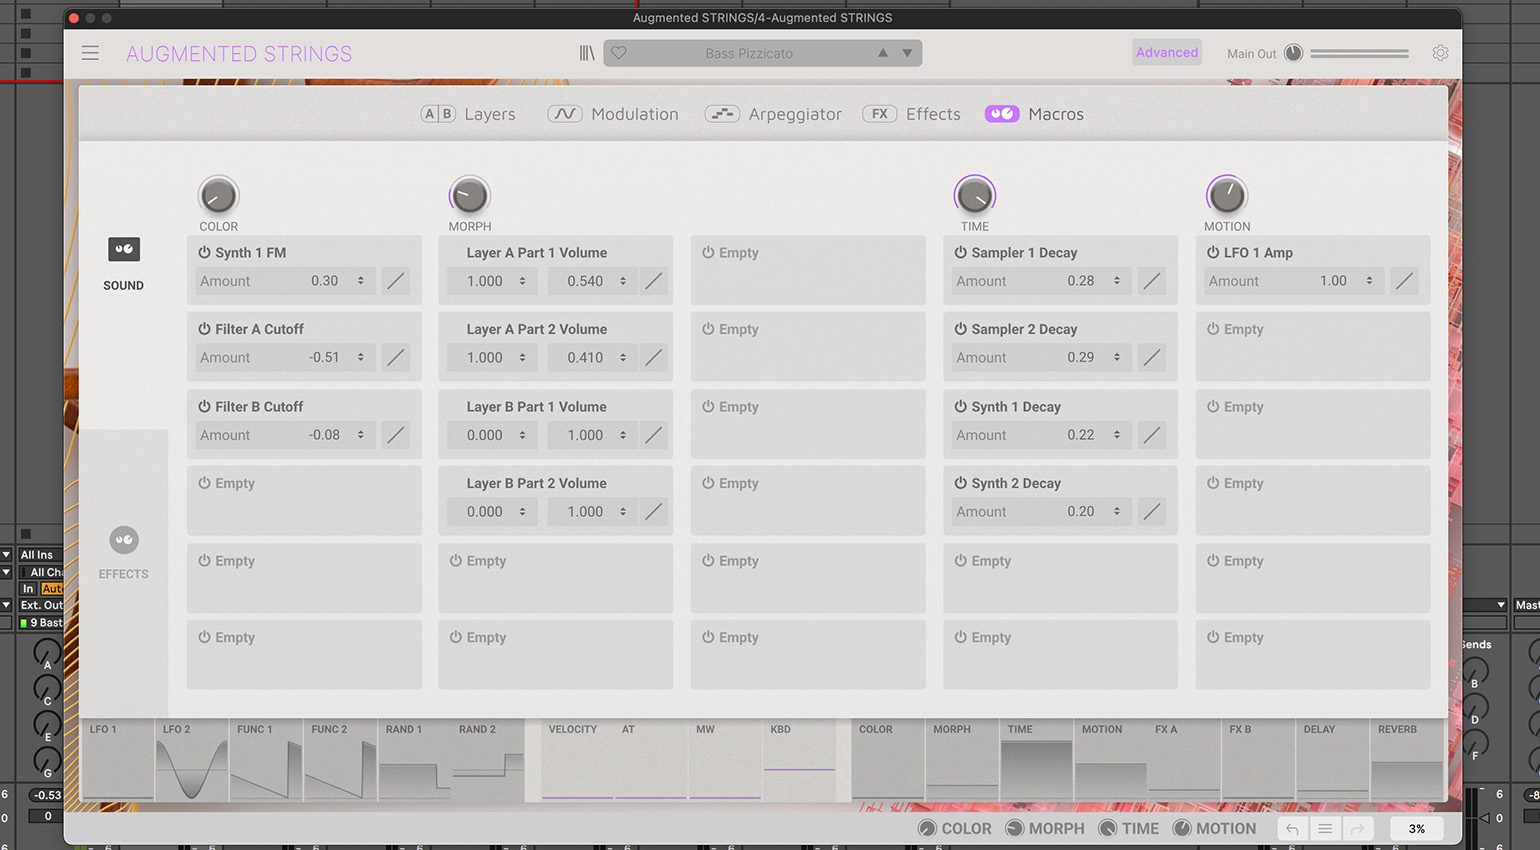
Task: Toggle Sampler 2 Decay destination power
Action: [x=961, y=329]
